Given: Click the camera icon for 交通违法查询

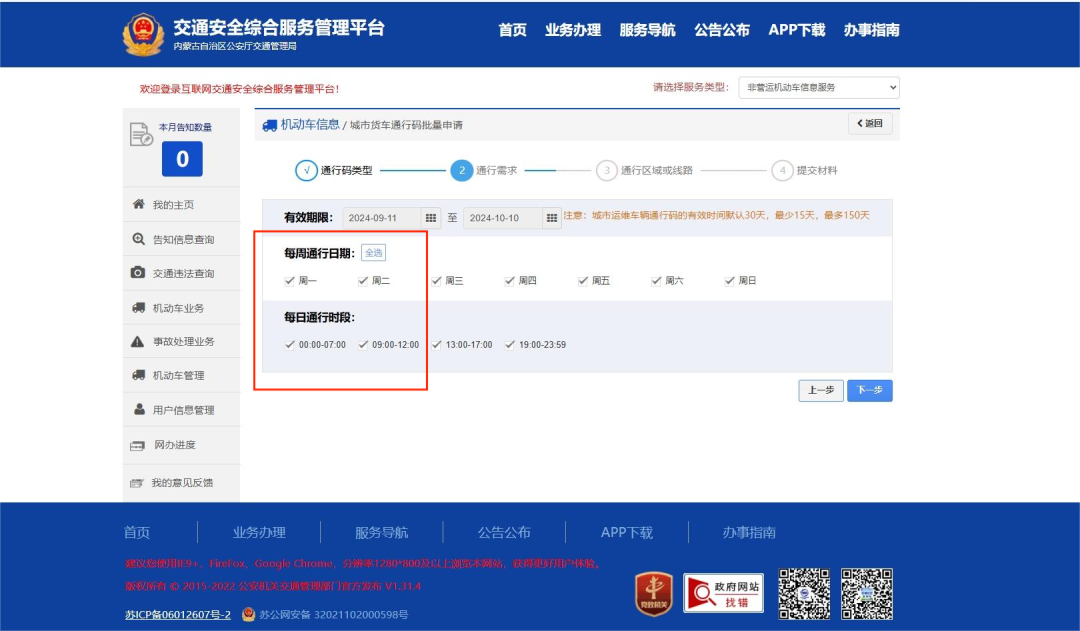Looking at the screenshot, I should (x=139, y=273).
